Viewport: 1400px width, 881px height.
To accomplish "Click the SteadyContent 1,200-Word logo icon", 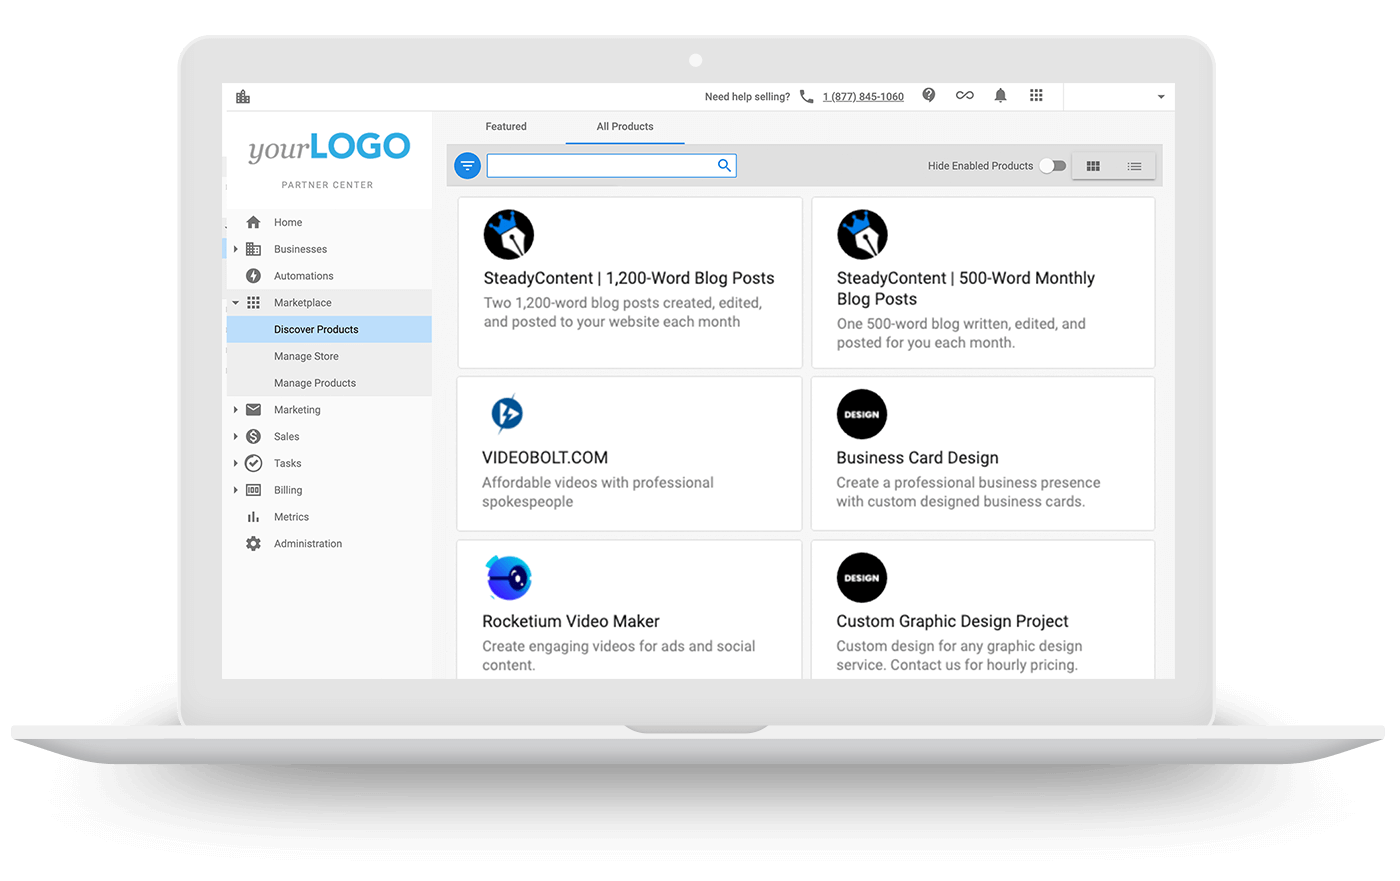I will (509, 235).
